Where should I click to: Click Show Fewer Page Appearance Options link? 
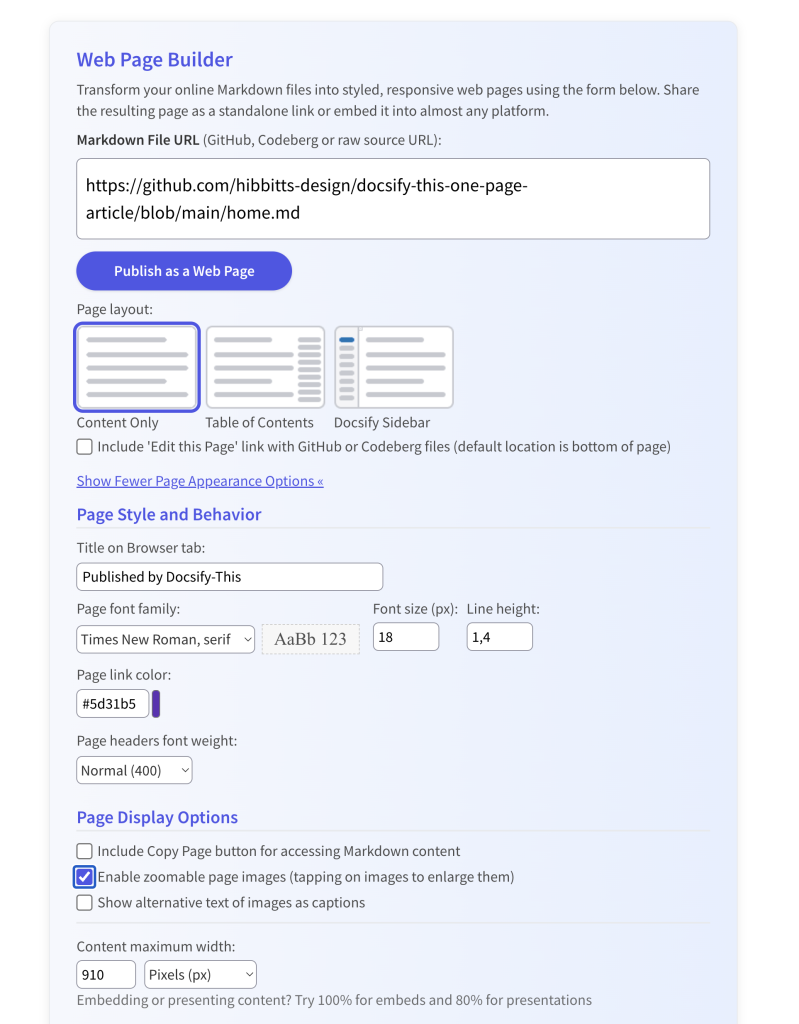pos(200,481)
